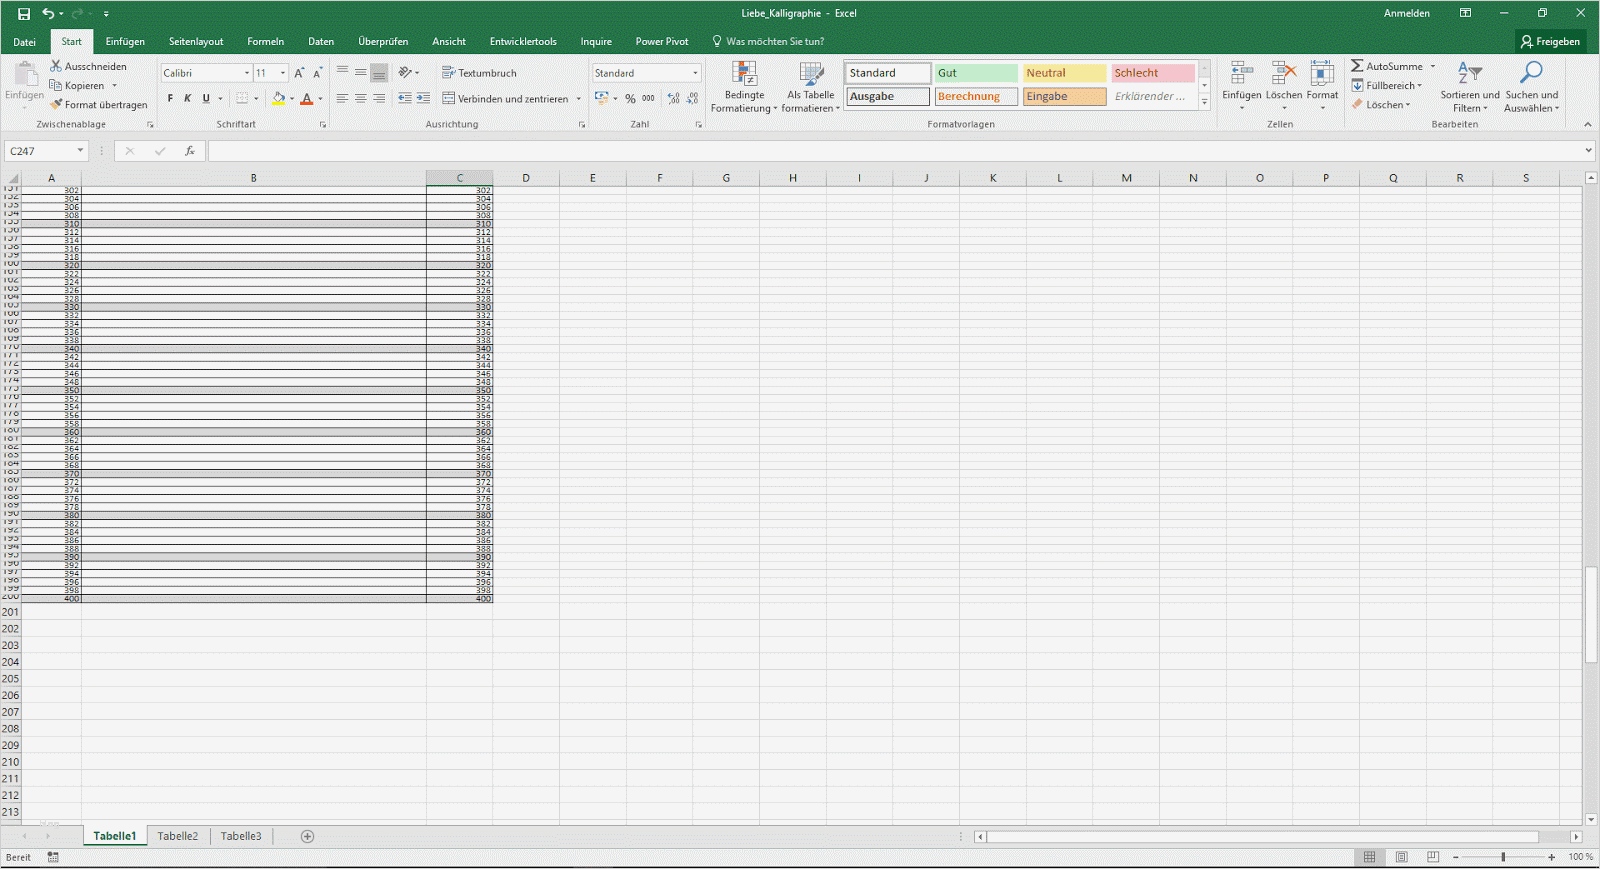Open the number format dropdown (Standard)
1600x869 pixels.
click(x=695, y=73)
